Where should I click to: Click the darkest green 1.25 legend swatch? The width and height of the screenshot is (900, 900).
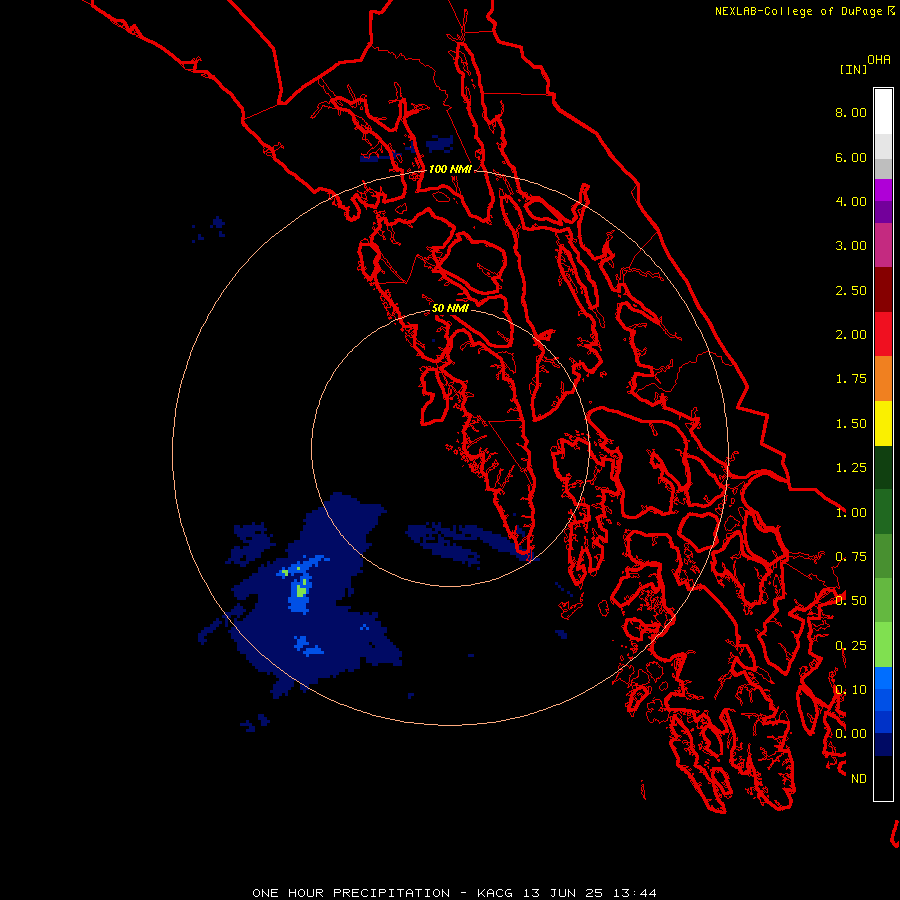pos(883,468)
